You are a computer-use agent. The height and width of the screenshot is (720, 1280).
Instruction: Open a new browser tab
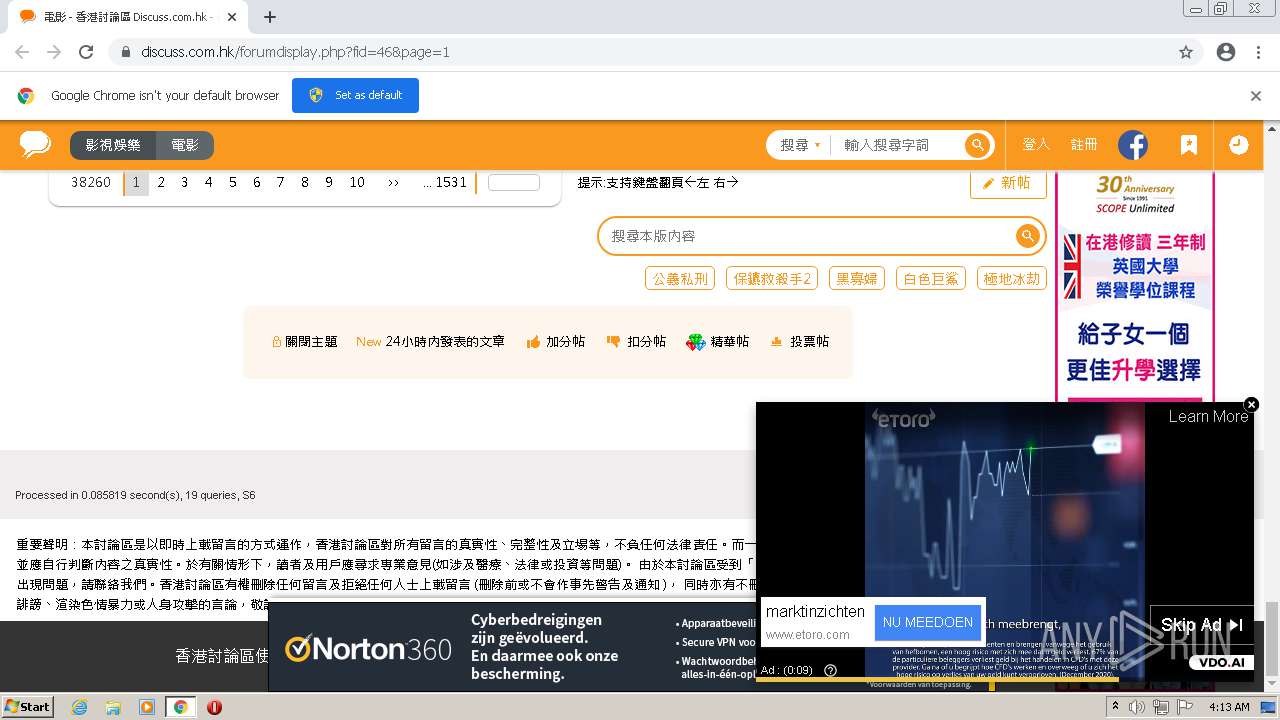click(270, 17)
